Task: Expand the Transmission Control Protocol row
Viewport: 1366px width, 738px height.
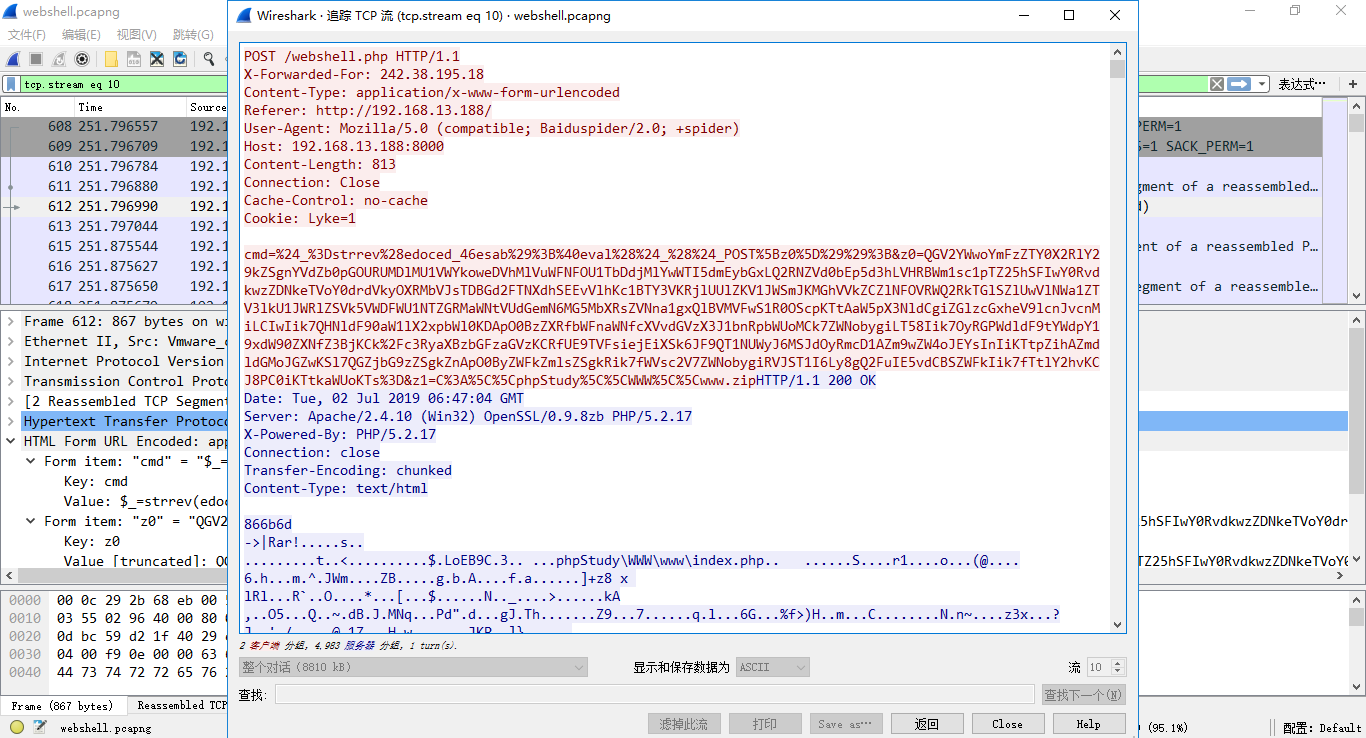Action: [x=11, y=381]
